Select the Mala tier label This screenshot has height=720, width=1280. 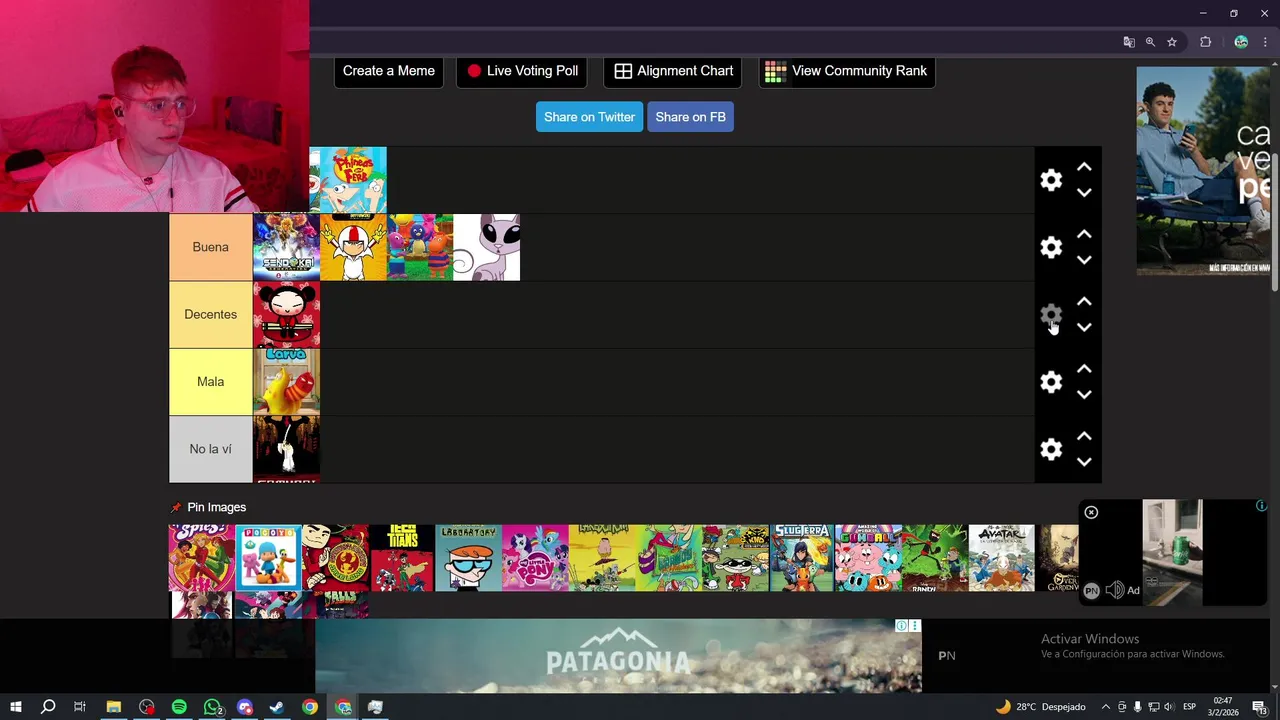[x=210, y=381]
